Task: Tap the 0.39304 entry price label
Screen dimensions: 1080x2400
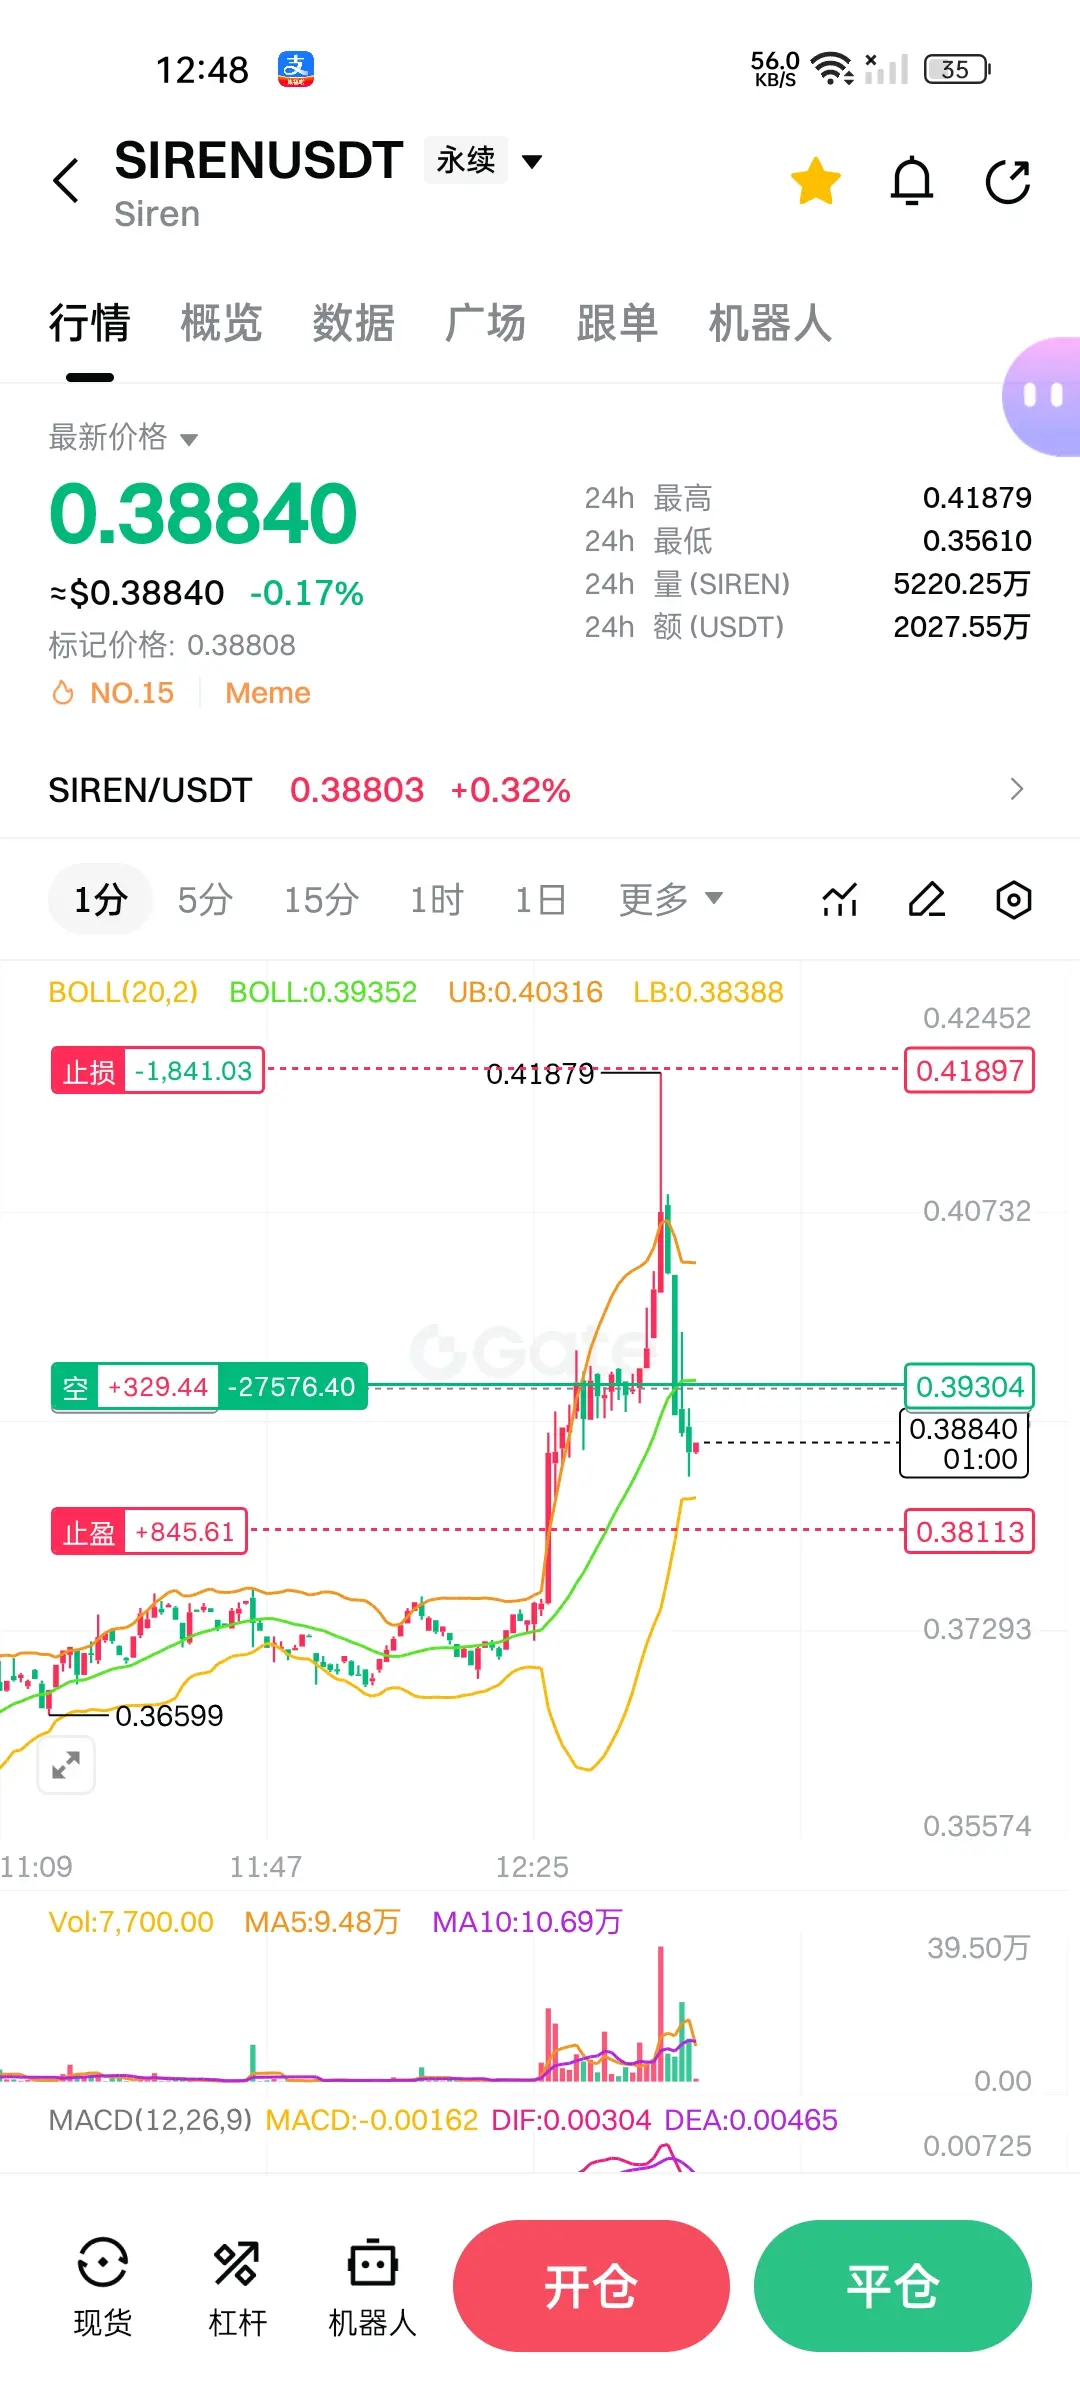Action: [x=969, y=1387]
